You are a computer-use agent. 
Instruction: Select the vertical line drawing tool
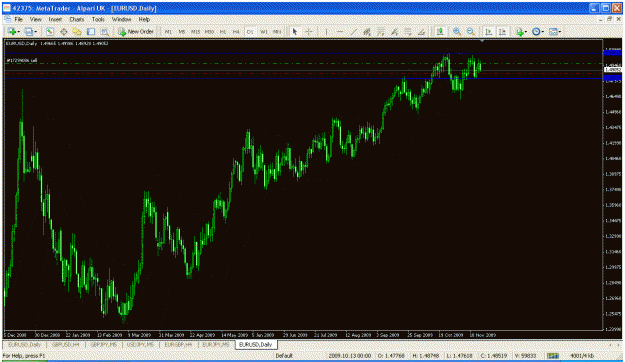326,31
